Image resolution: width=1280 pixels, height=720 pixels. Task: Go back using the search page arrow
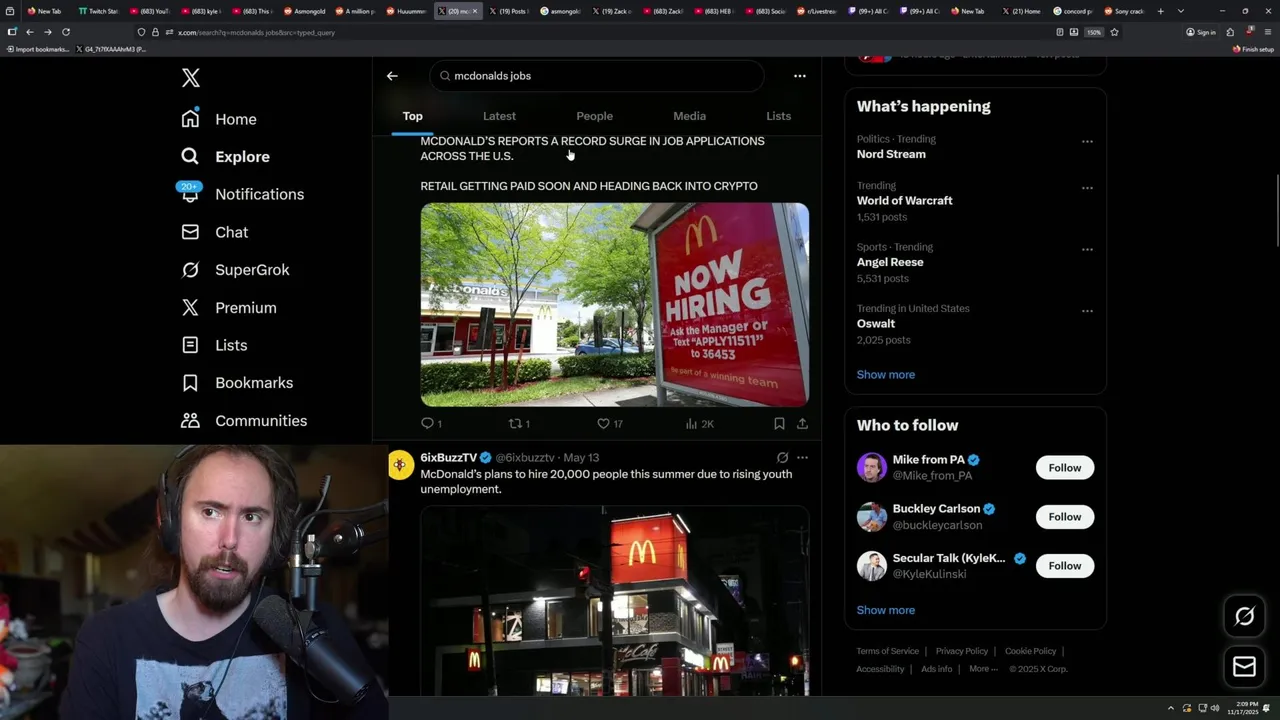(392, 76)
